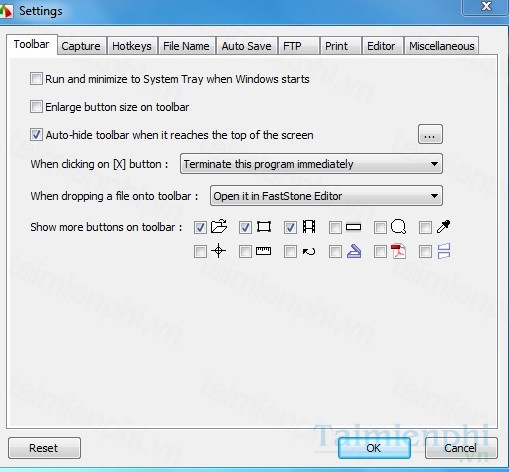Screen dimensions: 509x472
Task: Check Enlarge button size on toolbar
Action: 36,107
